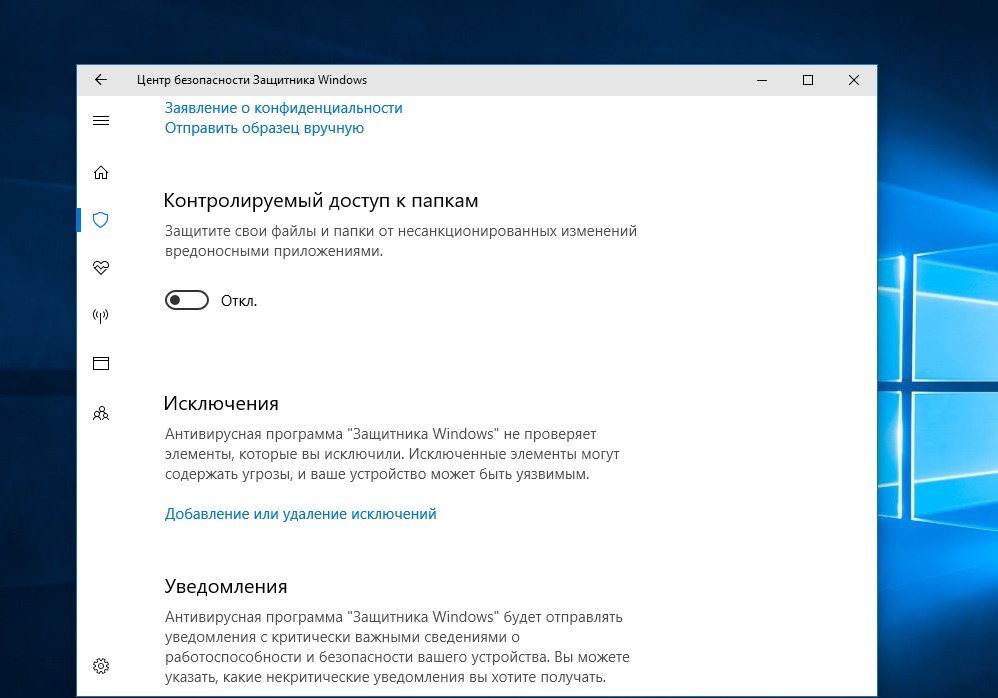Click Отправить образец вручную link
The image size is (998, 698).
[264, 128]
